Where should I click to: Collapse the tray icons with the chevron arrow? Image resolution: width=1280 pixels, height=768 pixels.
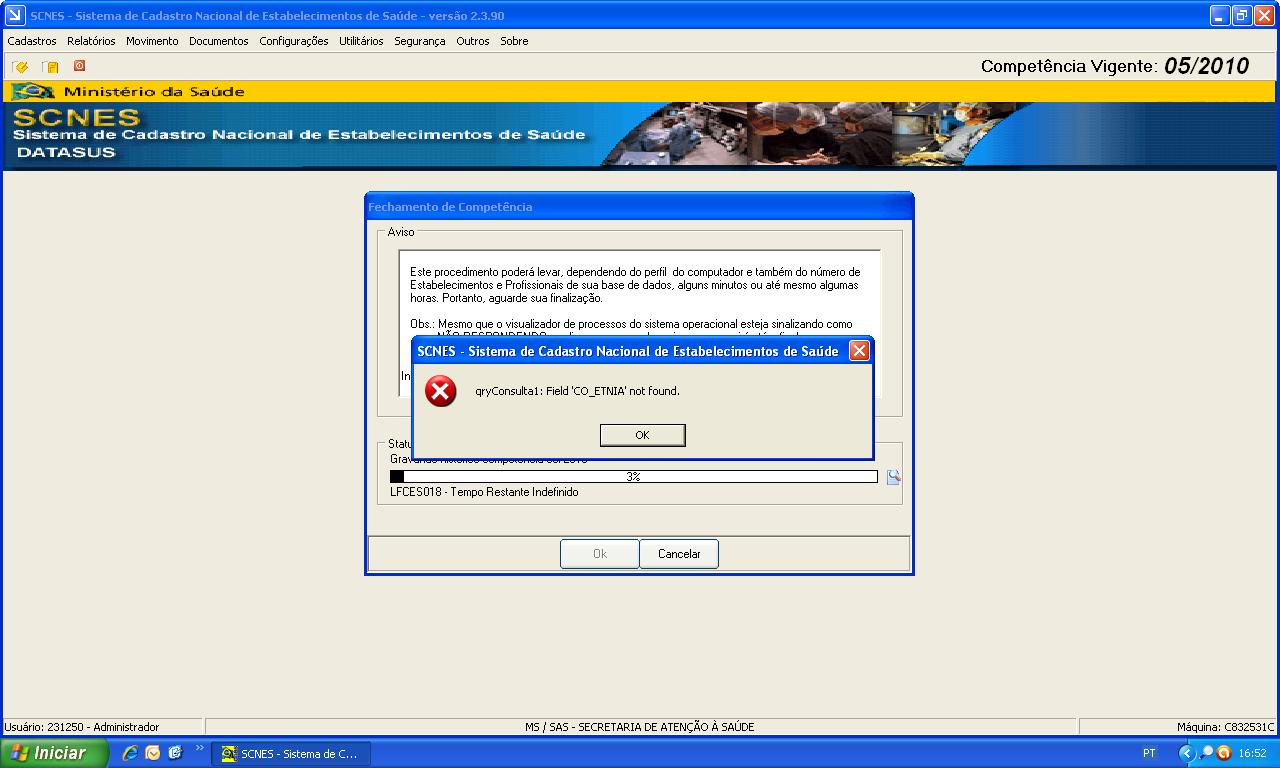1187,753
